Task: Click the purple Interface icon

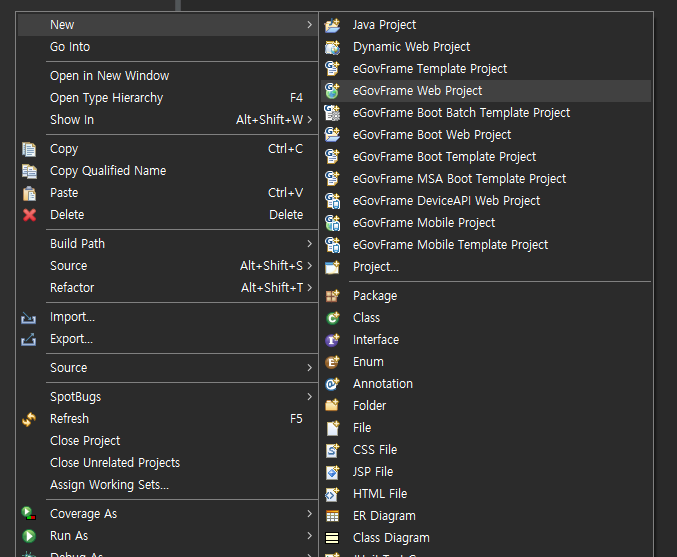Action: (x=332, y=340)
